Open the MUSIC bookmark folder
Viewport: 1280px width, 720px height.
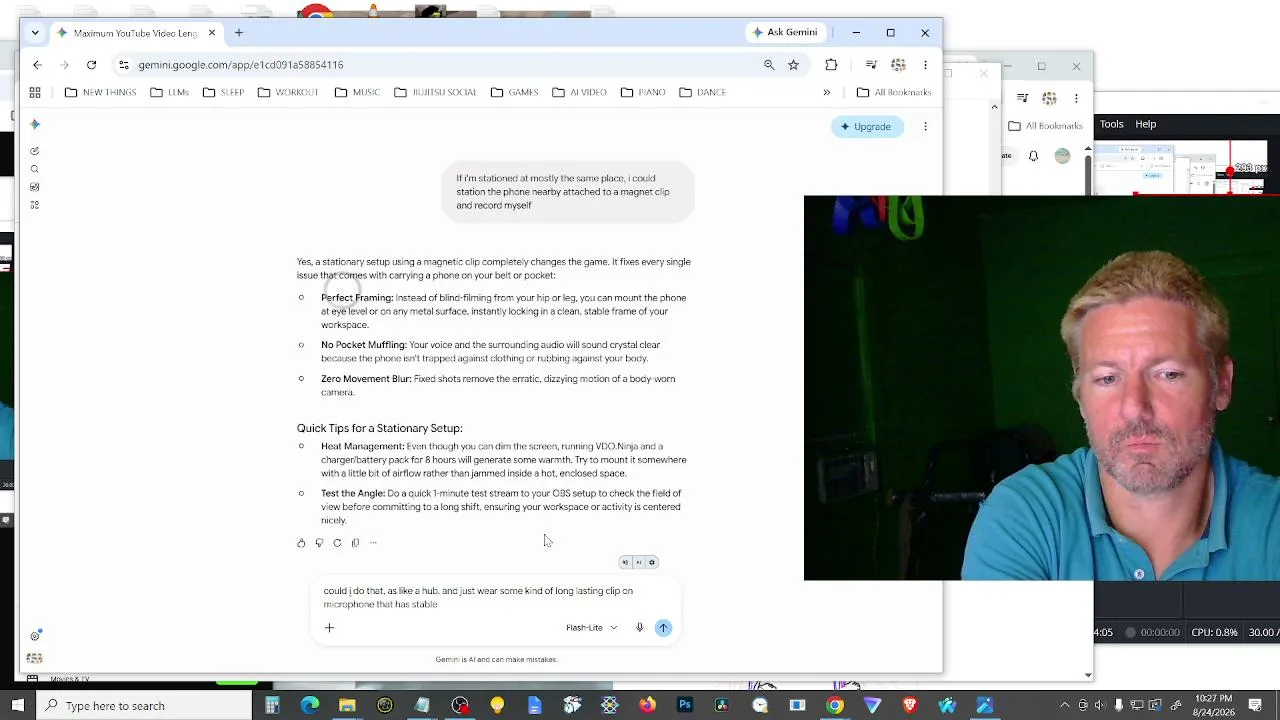point(357,92)
